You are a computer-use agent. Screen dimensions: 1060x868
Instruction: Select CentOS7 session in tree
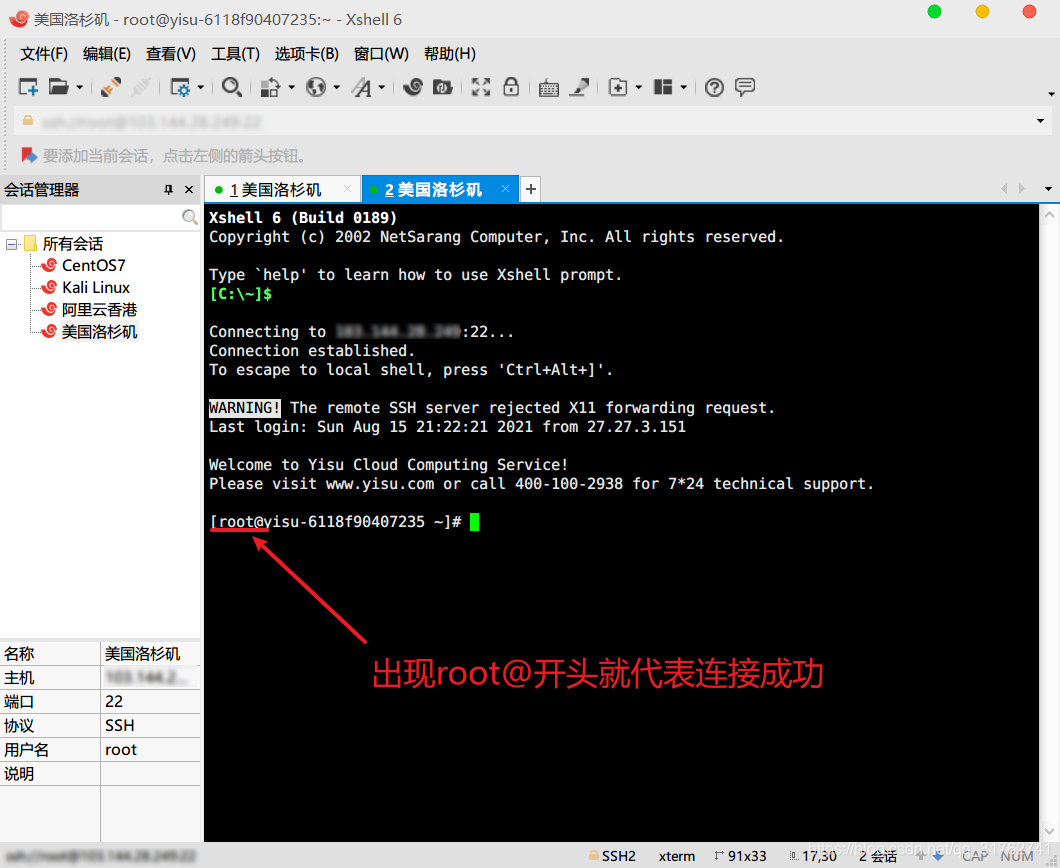point(93,266)
